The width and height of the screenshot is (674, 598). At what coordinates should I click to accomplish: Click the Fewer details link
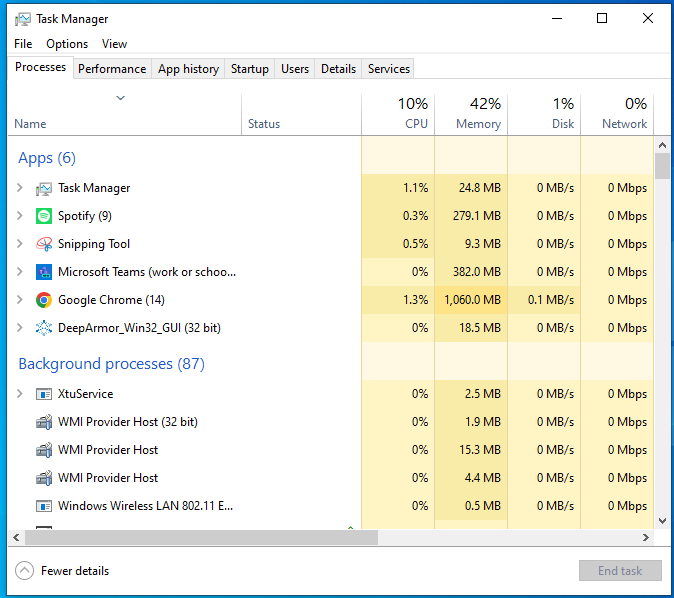[75, 571]
